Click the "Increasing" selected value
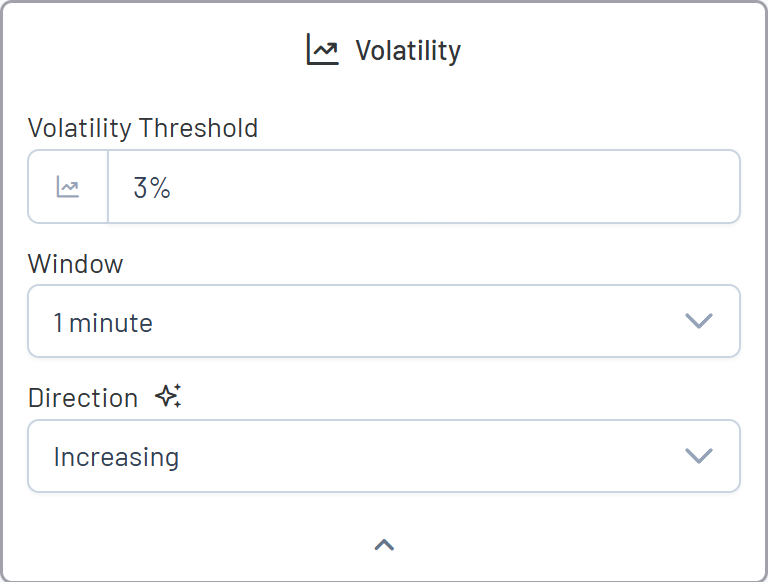Image resolution: width=768 pixels, height=582 pixels. coord(116,457)
